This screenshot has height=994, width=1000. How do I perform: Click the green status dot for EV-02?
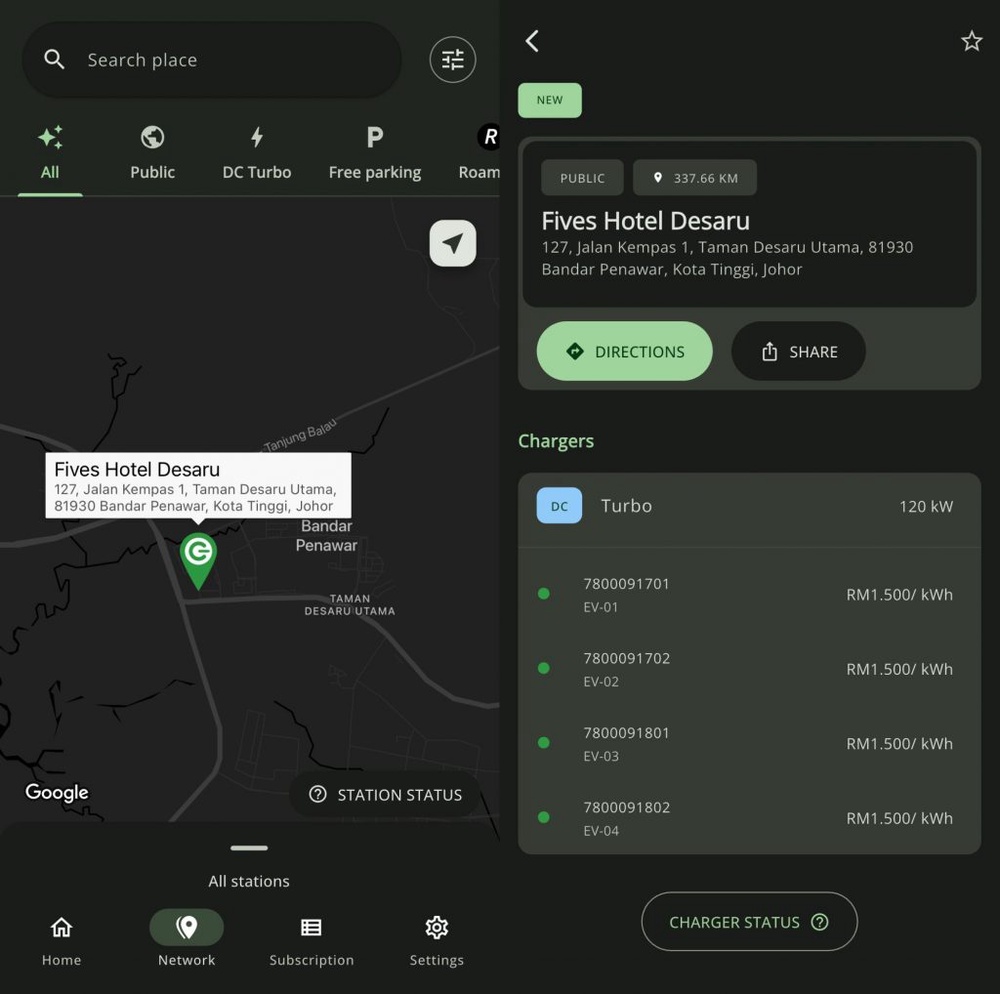tap(543, 668)
